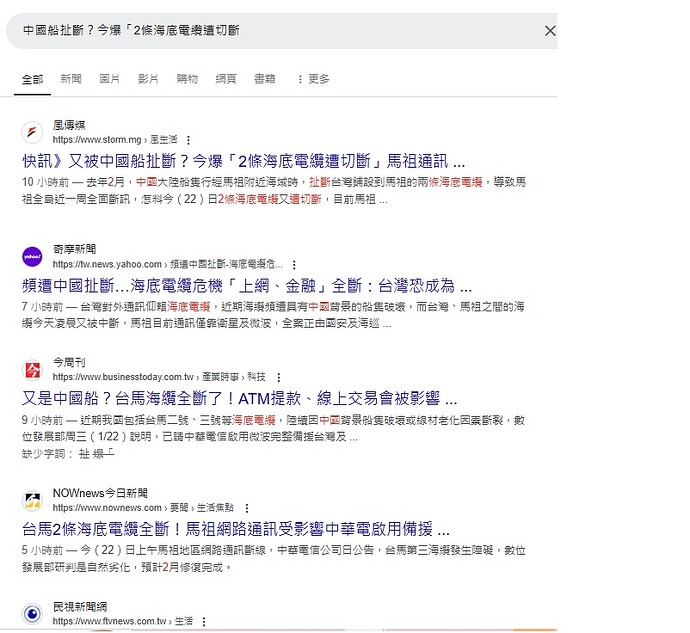The height and width of the screenshot is (633, 690).
Task: Open more options for tw.news.yahoo.com result
Action: click(294, 265)
